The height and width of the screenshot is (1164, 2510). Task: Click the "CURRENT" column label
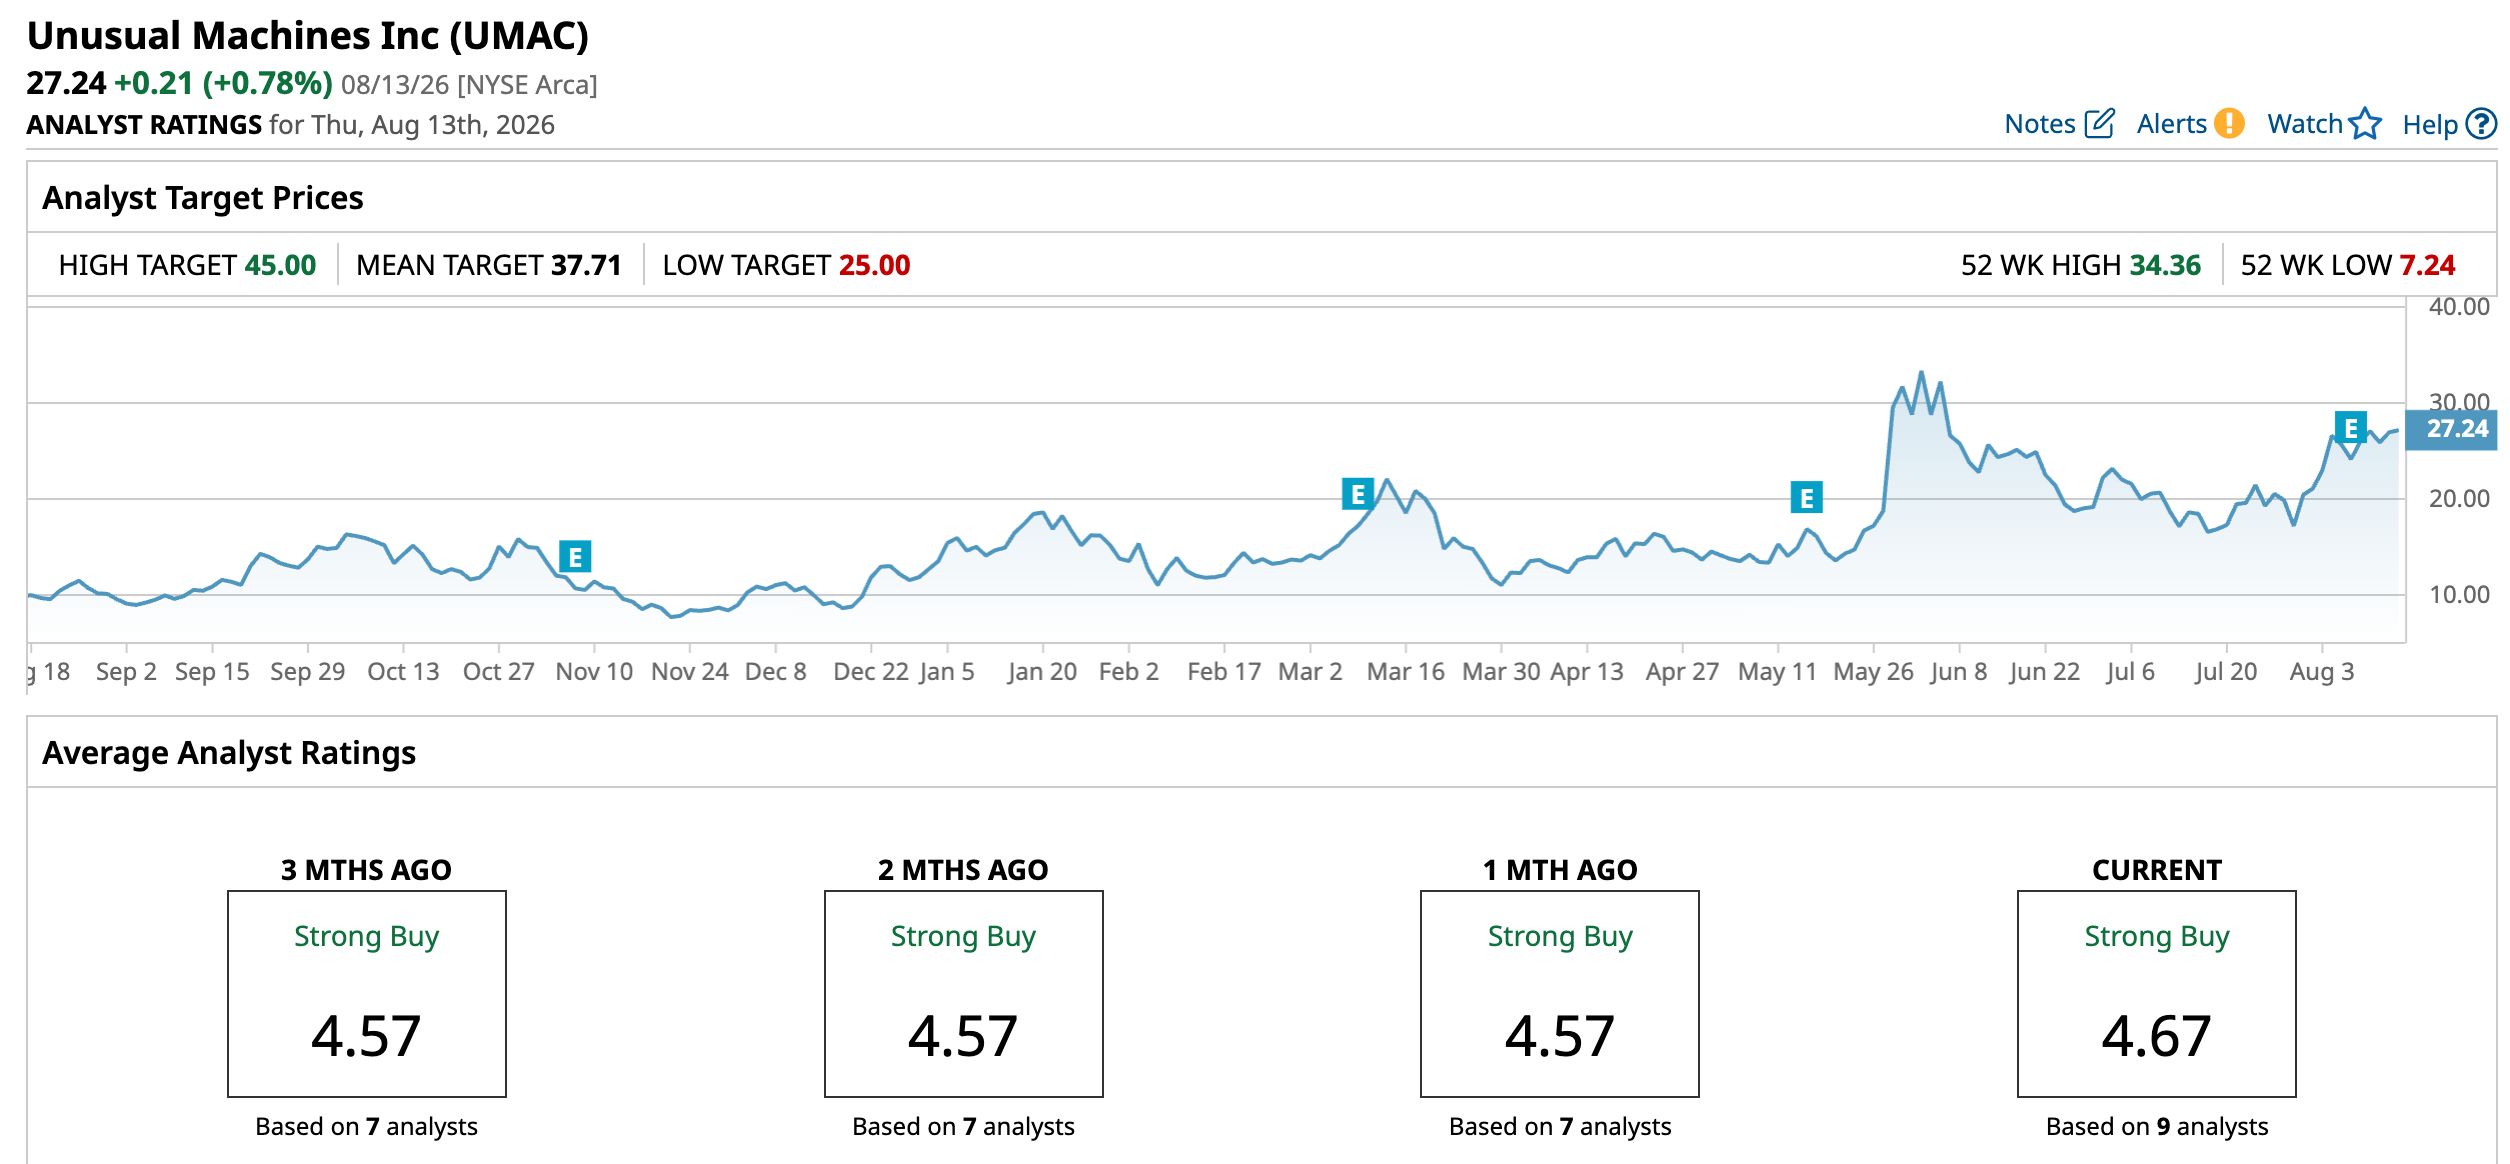(2157, 870)
